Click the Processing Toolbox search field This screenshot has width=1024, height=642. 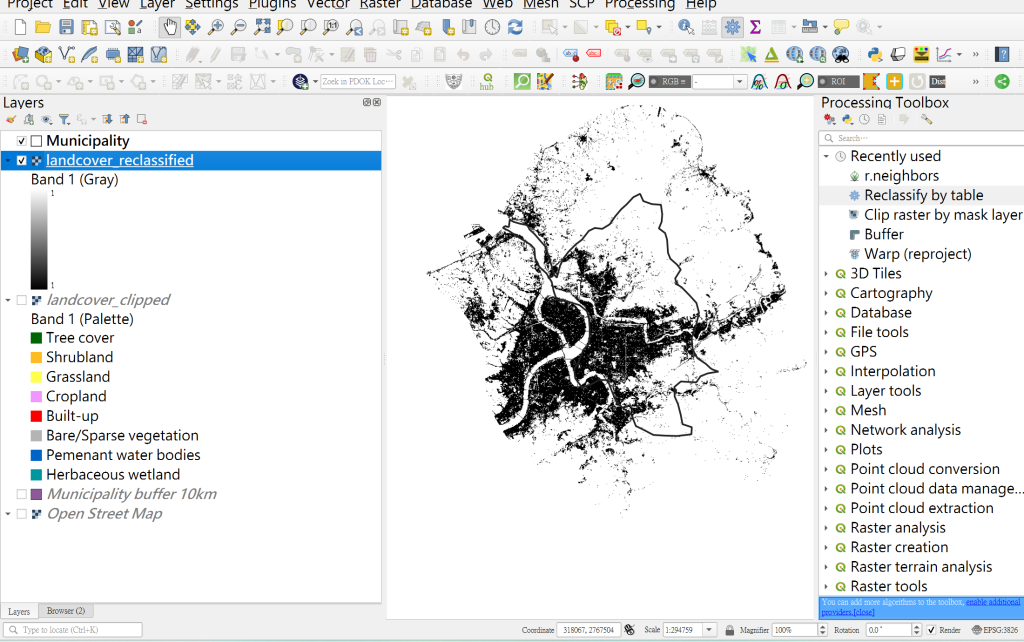point(921,138)
